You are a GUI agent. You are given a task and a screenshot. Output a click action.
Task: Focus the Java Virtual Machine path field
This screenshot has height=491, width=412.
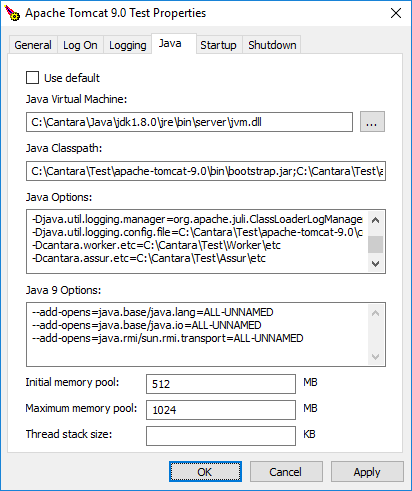189,122
